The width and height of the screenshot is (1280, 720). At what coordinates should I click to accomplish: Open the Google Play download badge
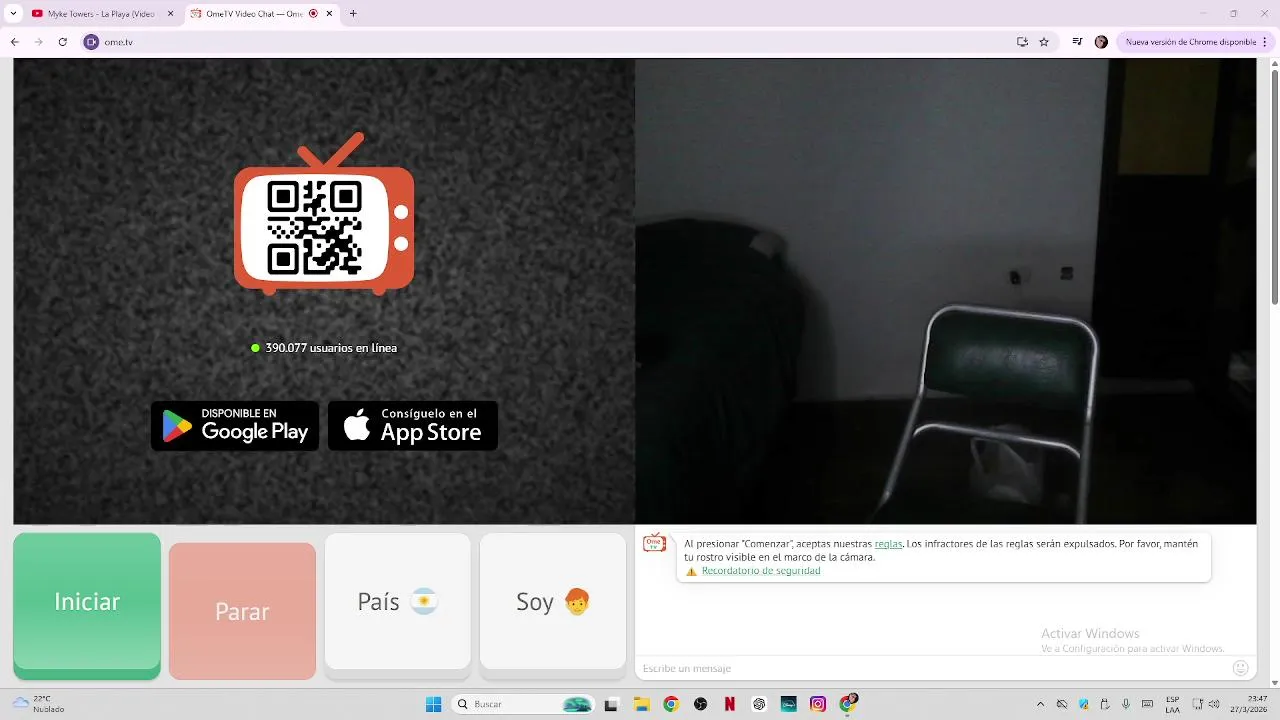pyautogui.click(x=235, y=426)
